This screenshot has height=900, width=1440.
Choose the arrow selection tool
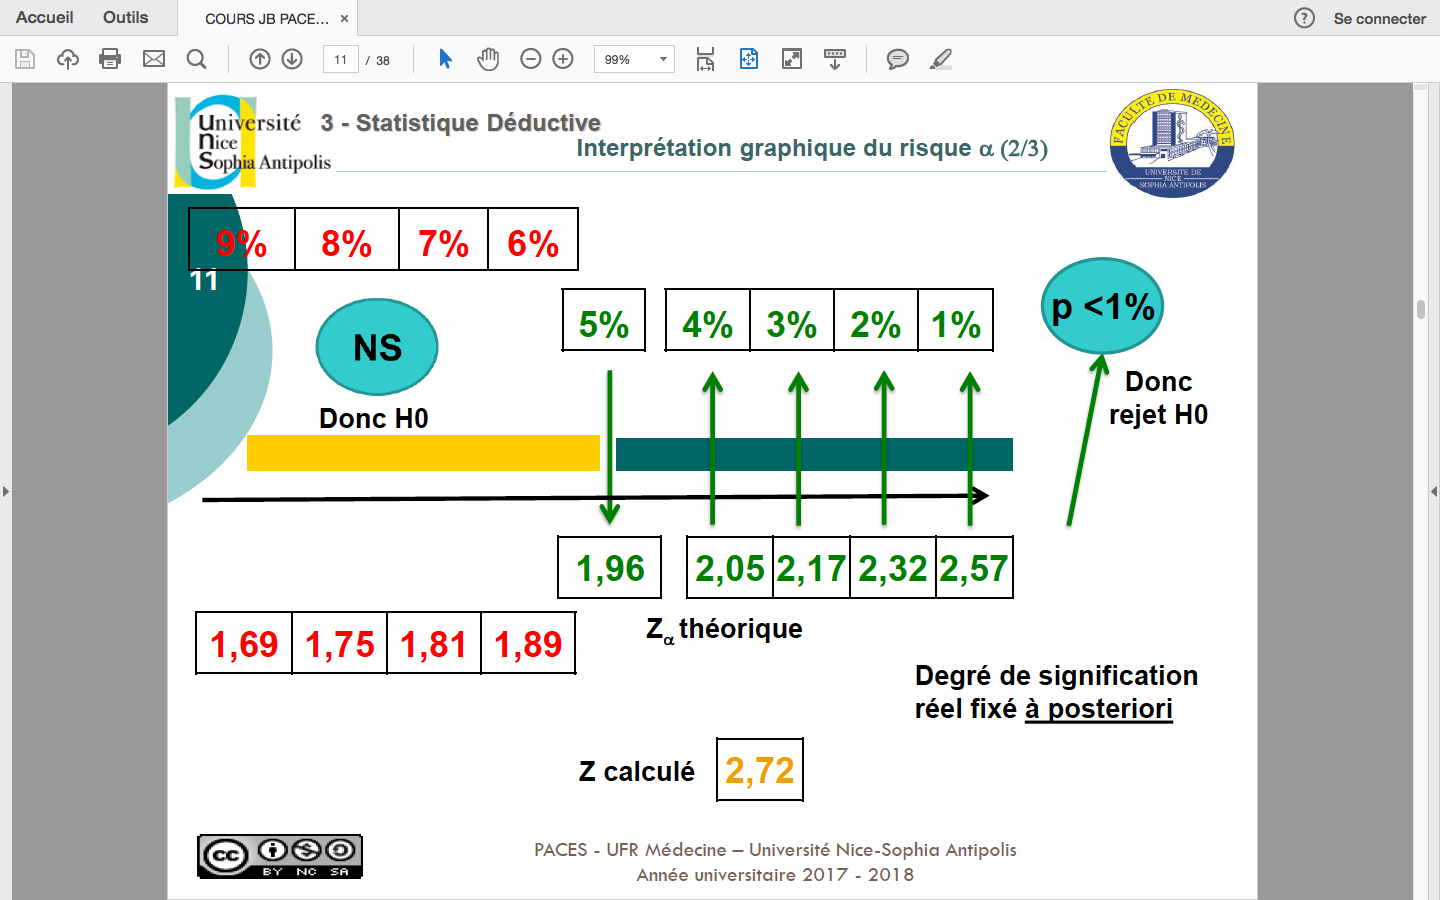tap(446, 59)
